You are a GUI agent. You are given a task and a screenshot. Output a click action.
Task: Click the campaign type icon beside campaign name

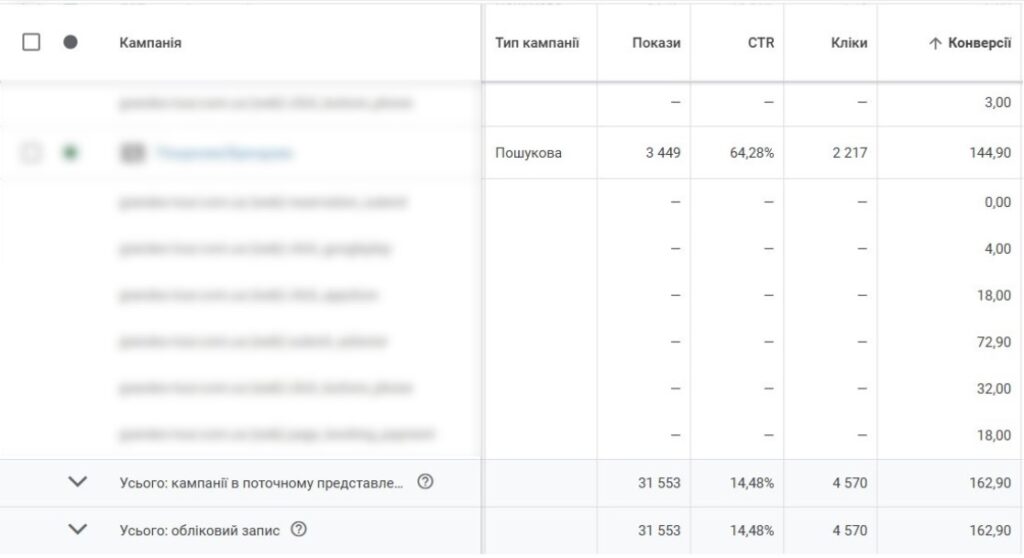pos(132,153)
